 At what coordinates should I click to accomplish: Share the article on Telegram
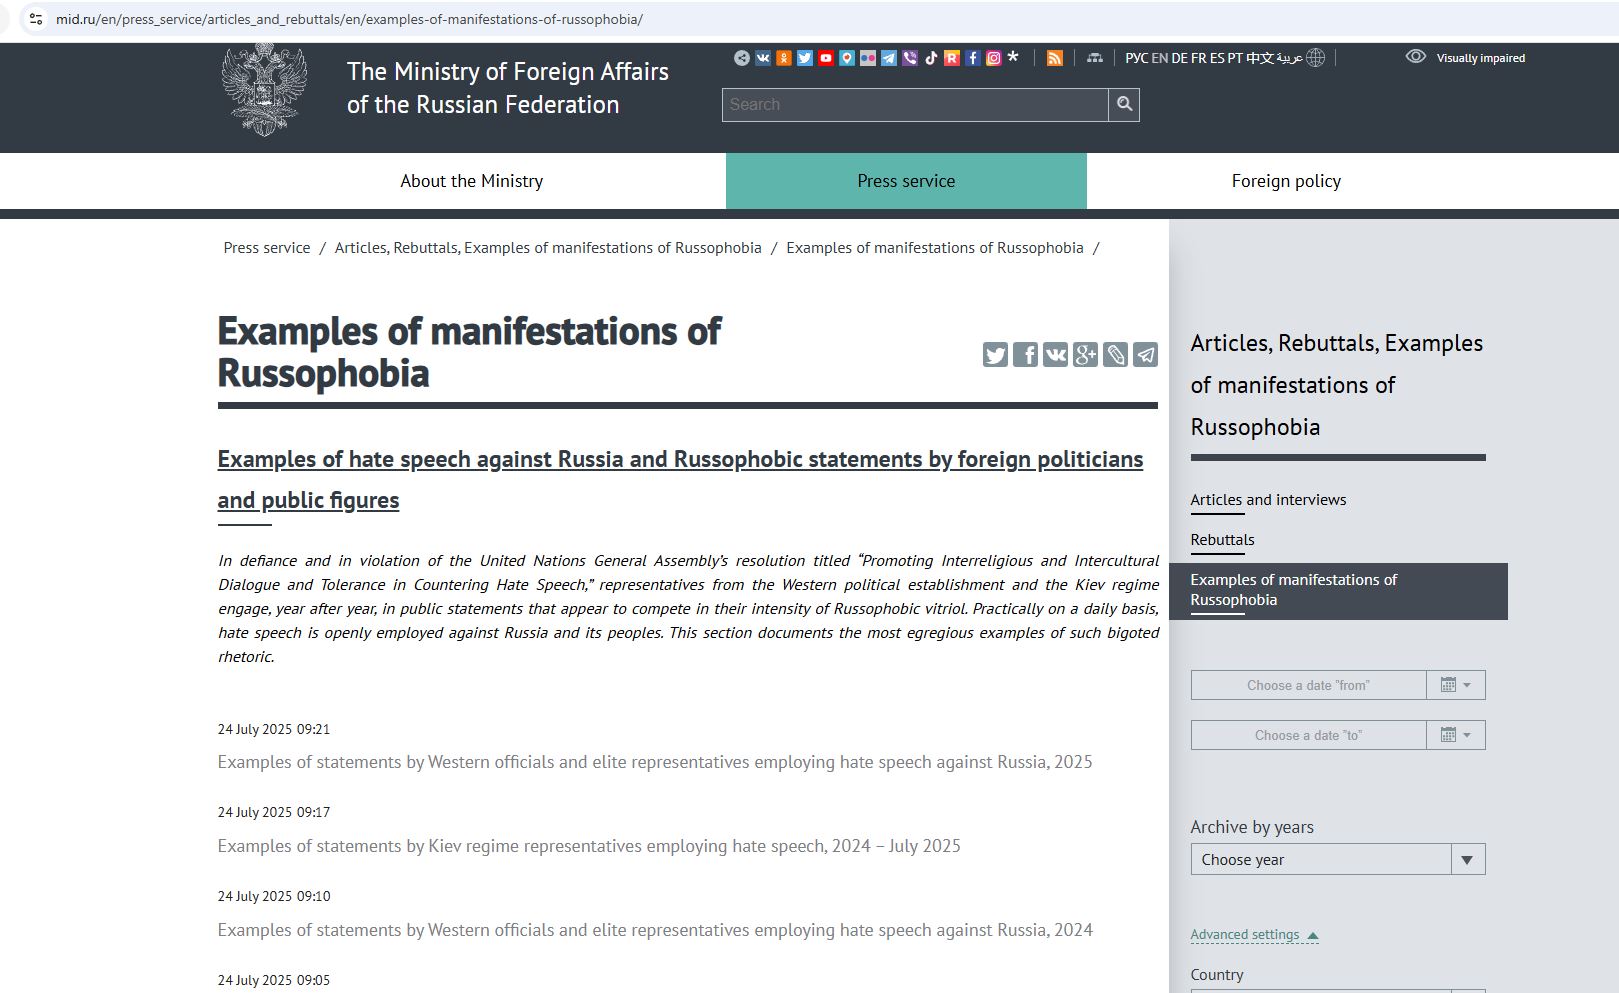point(1146,355)
